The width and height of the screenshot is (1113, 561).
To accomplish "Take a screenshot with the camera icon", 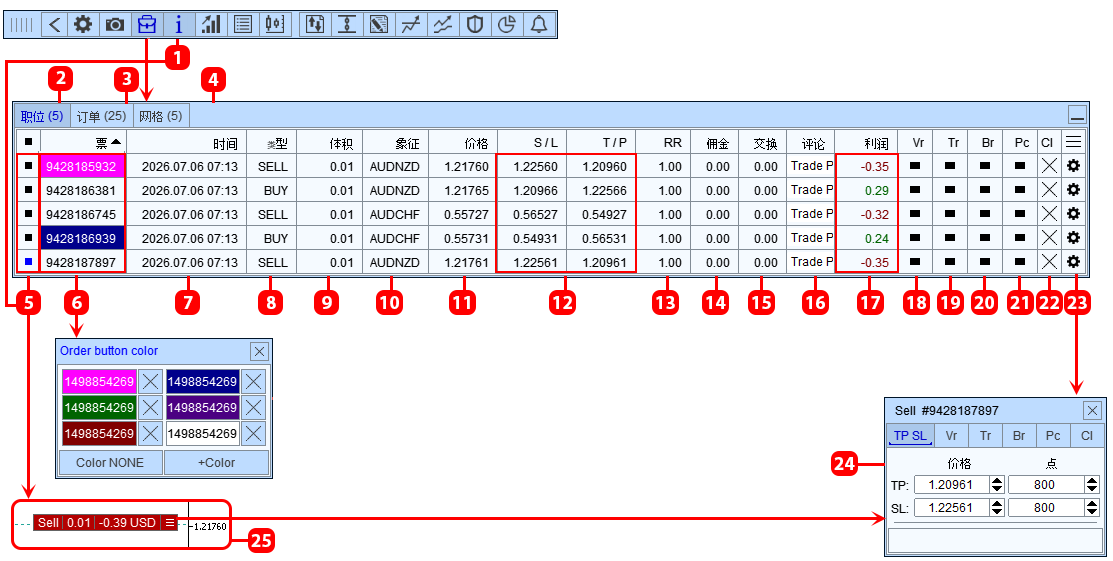I will tap(114, 25).
